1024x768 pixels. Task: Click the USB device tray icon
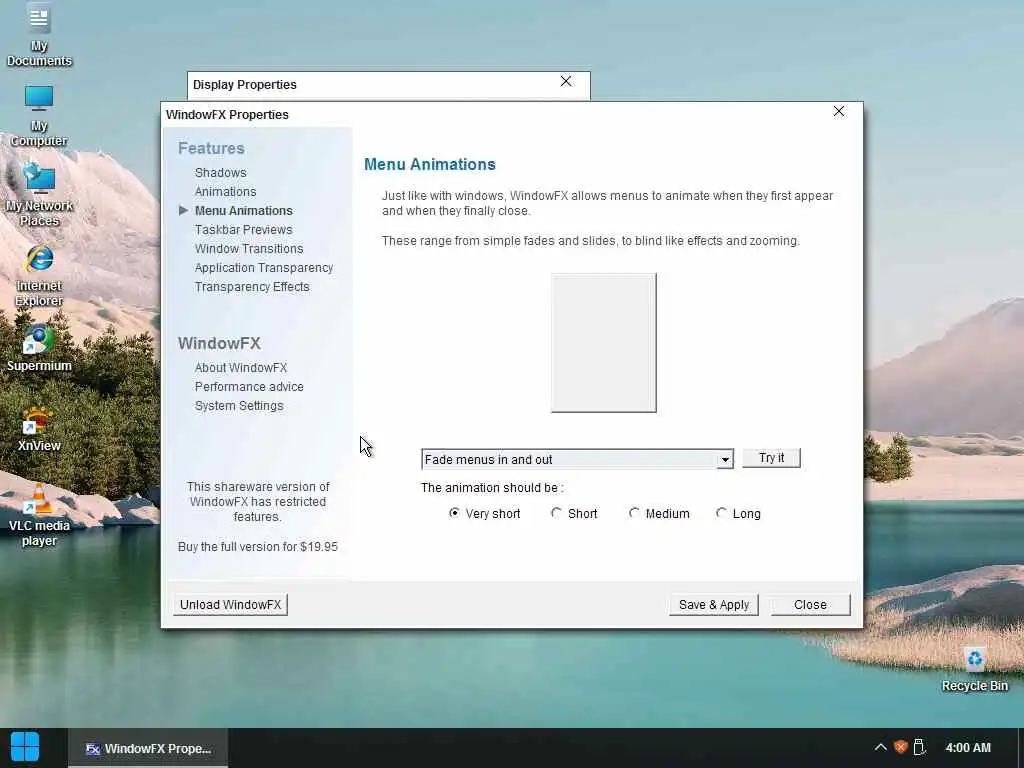919,747
